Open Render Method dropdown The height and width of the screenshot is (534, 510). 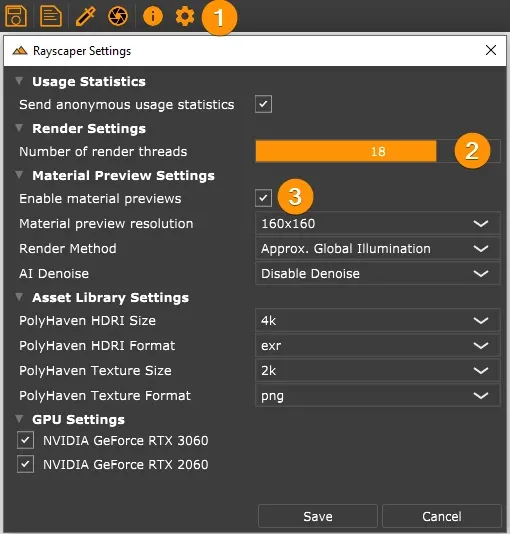pos(378,248)
